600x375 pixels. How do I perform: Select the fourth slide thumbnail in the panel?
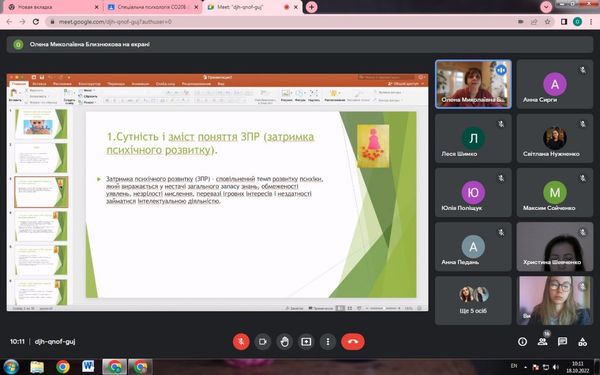[41, 226]
